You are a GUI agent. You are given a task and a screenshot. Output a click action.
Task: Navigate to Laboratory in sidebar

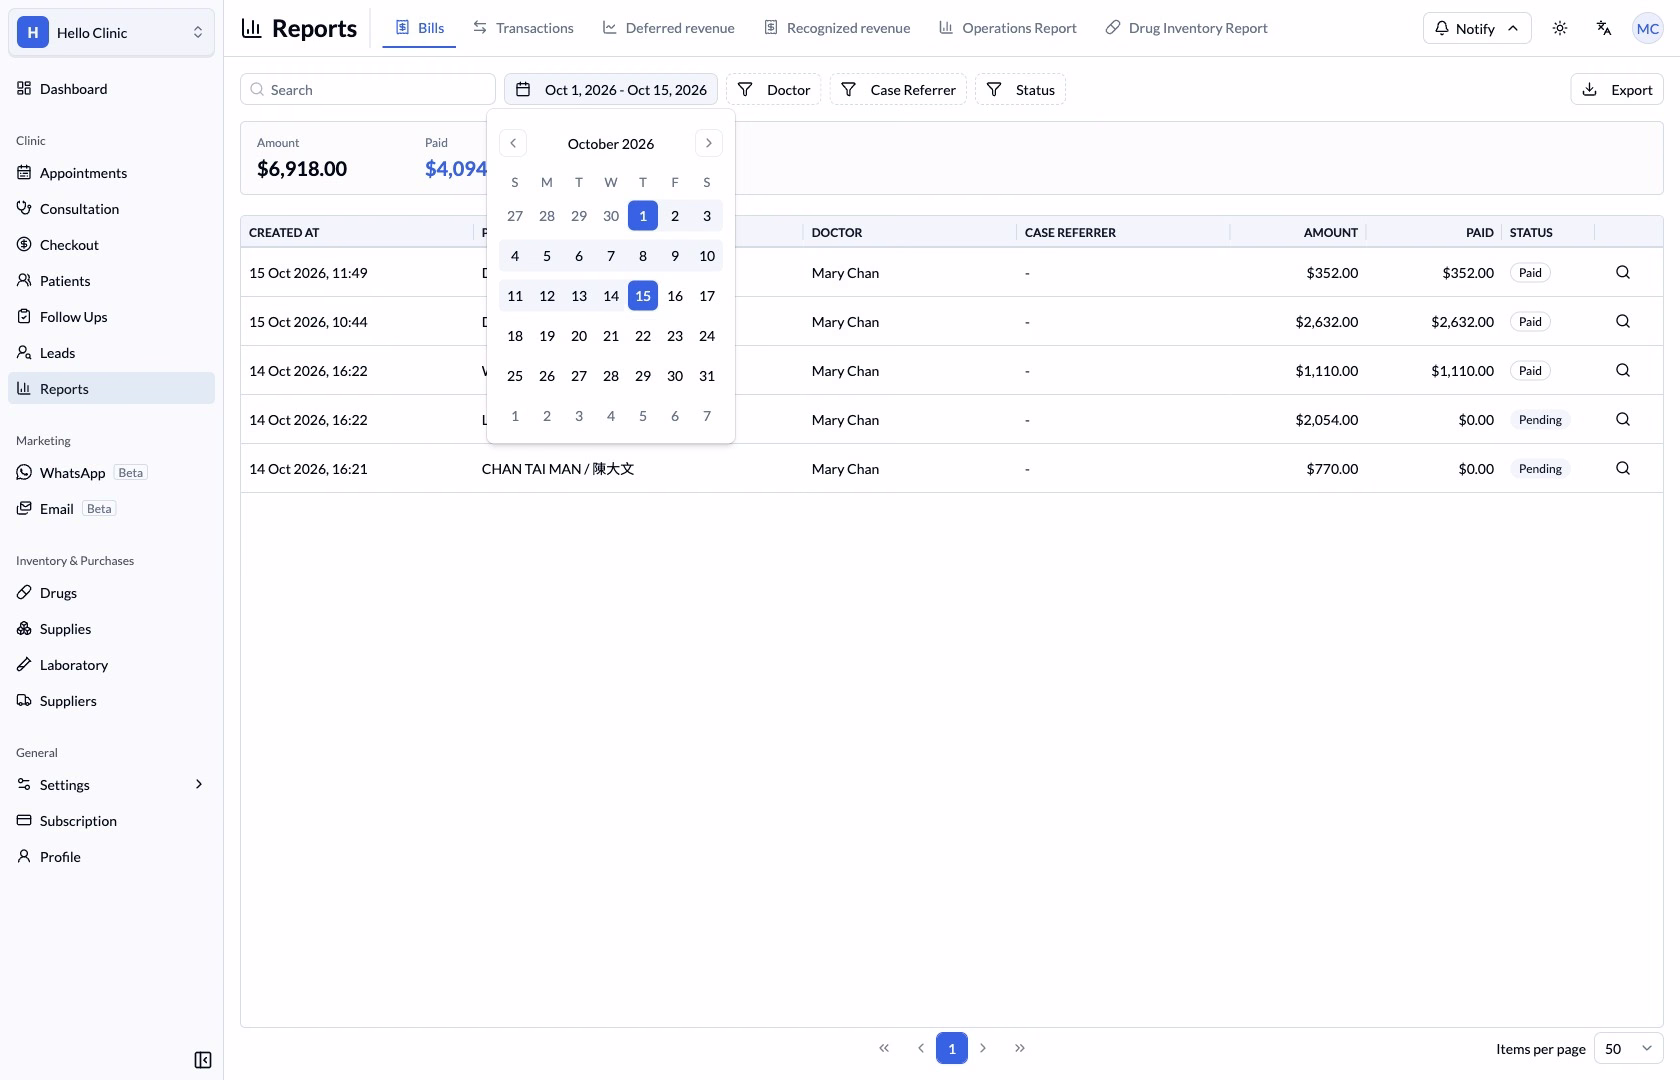[x=111, y=664]
